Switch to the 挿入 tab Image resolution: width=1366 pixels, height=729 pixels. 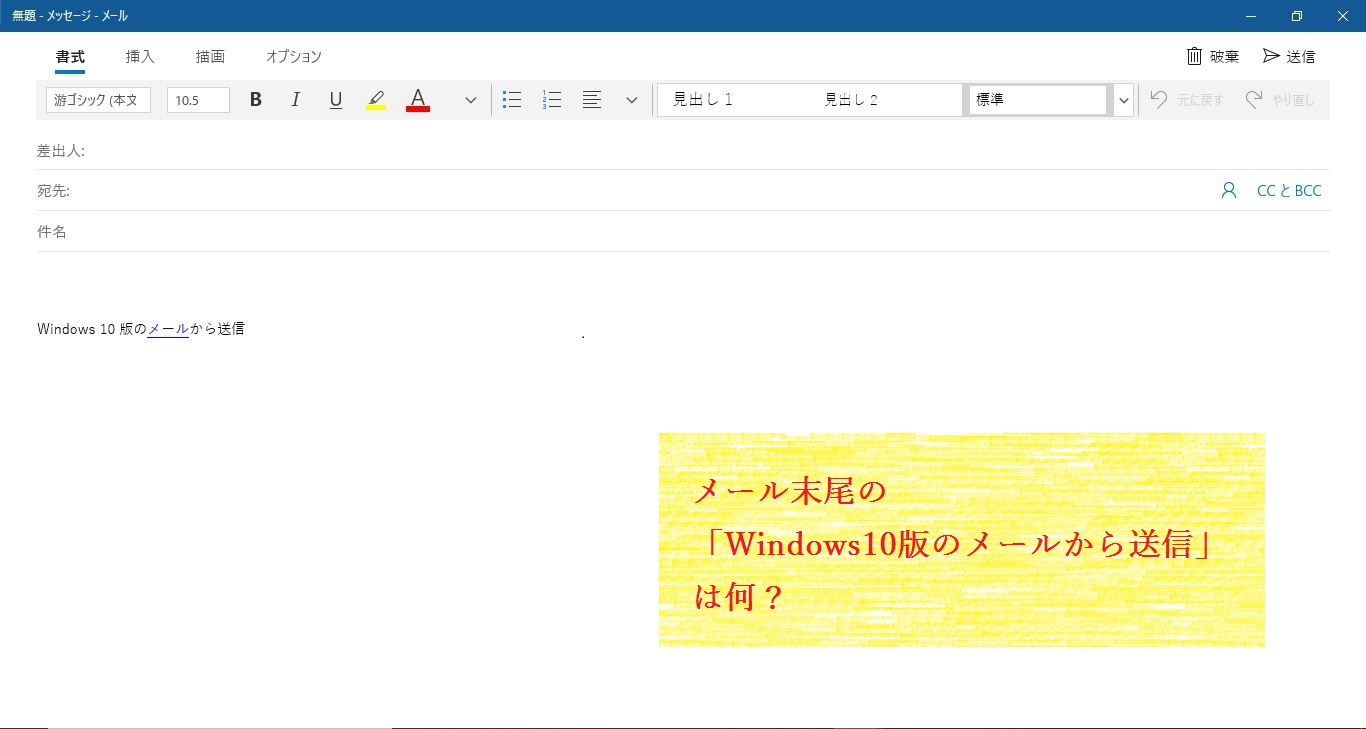coord(140,57)
